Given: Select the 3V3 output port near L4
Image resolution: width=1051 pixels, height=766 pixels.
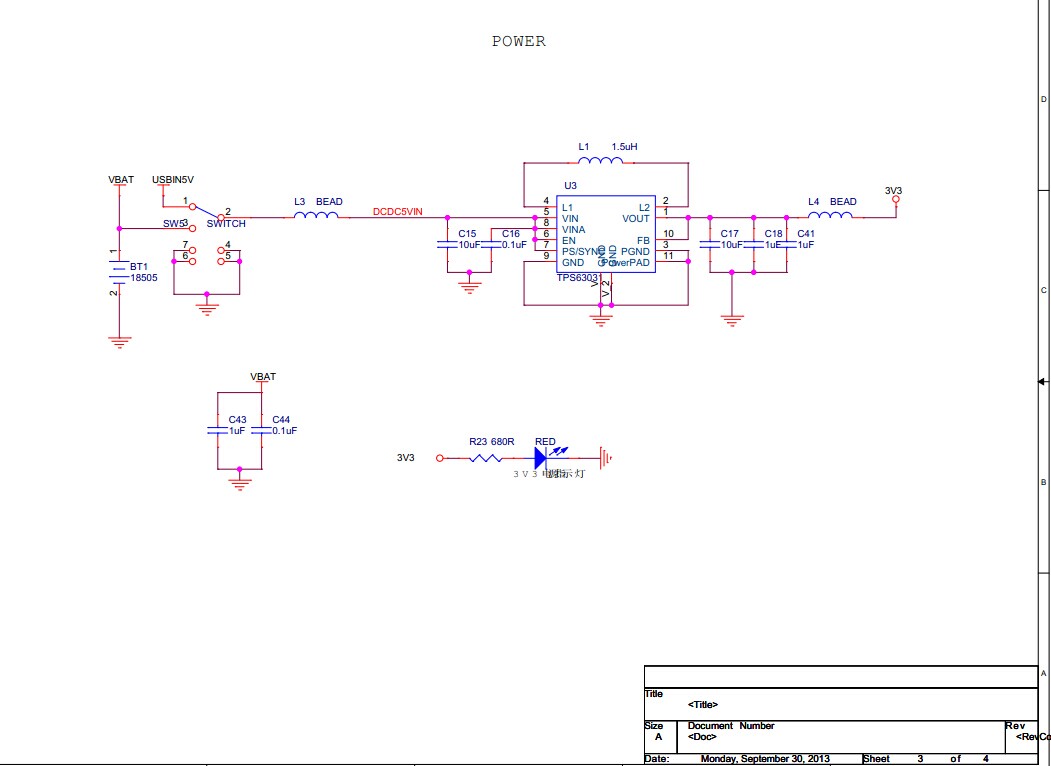Looking at the screenshot, I should [x=895, y=200].
